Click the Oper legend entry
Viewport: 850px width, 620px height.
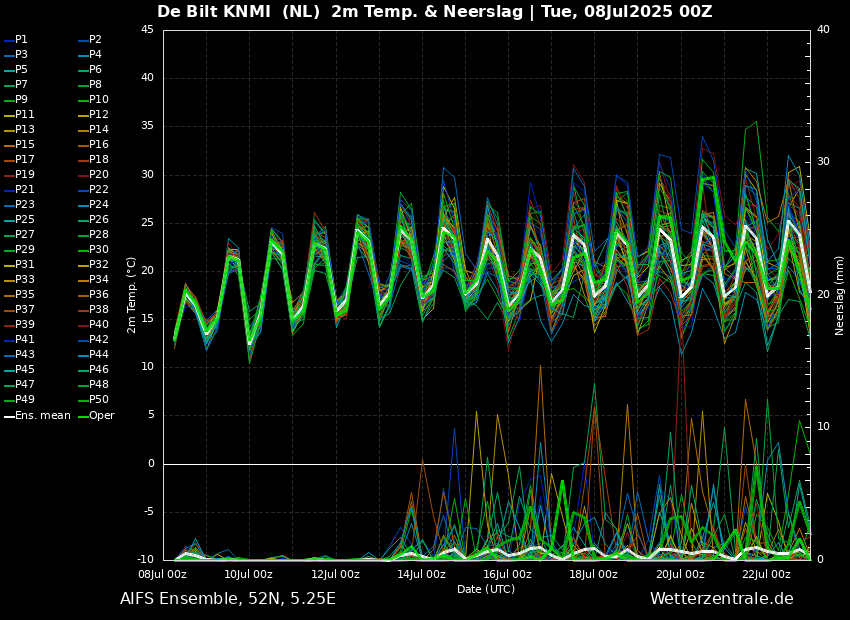[x=101, y=415]
